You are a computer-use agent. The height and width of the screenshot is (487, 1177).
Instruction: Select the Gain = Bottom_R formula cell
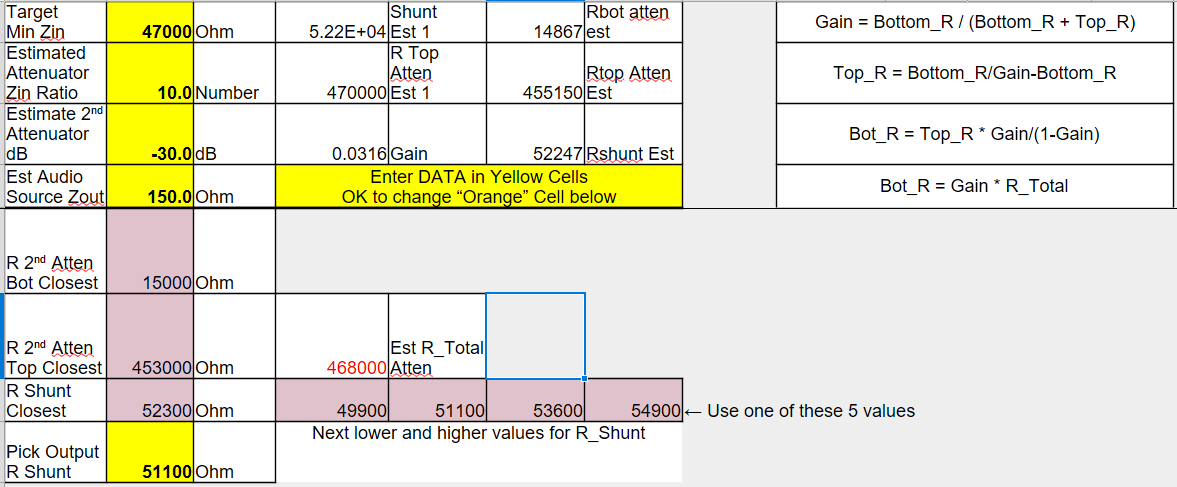pyautogui.click(x=975, y=22)
